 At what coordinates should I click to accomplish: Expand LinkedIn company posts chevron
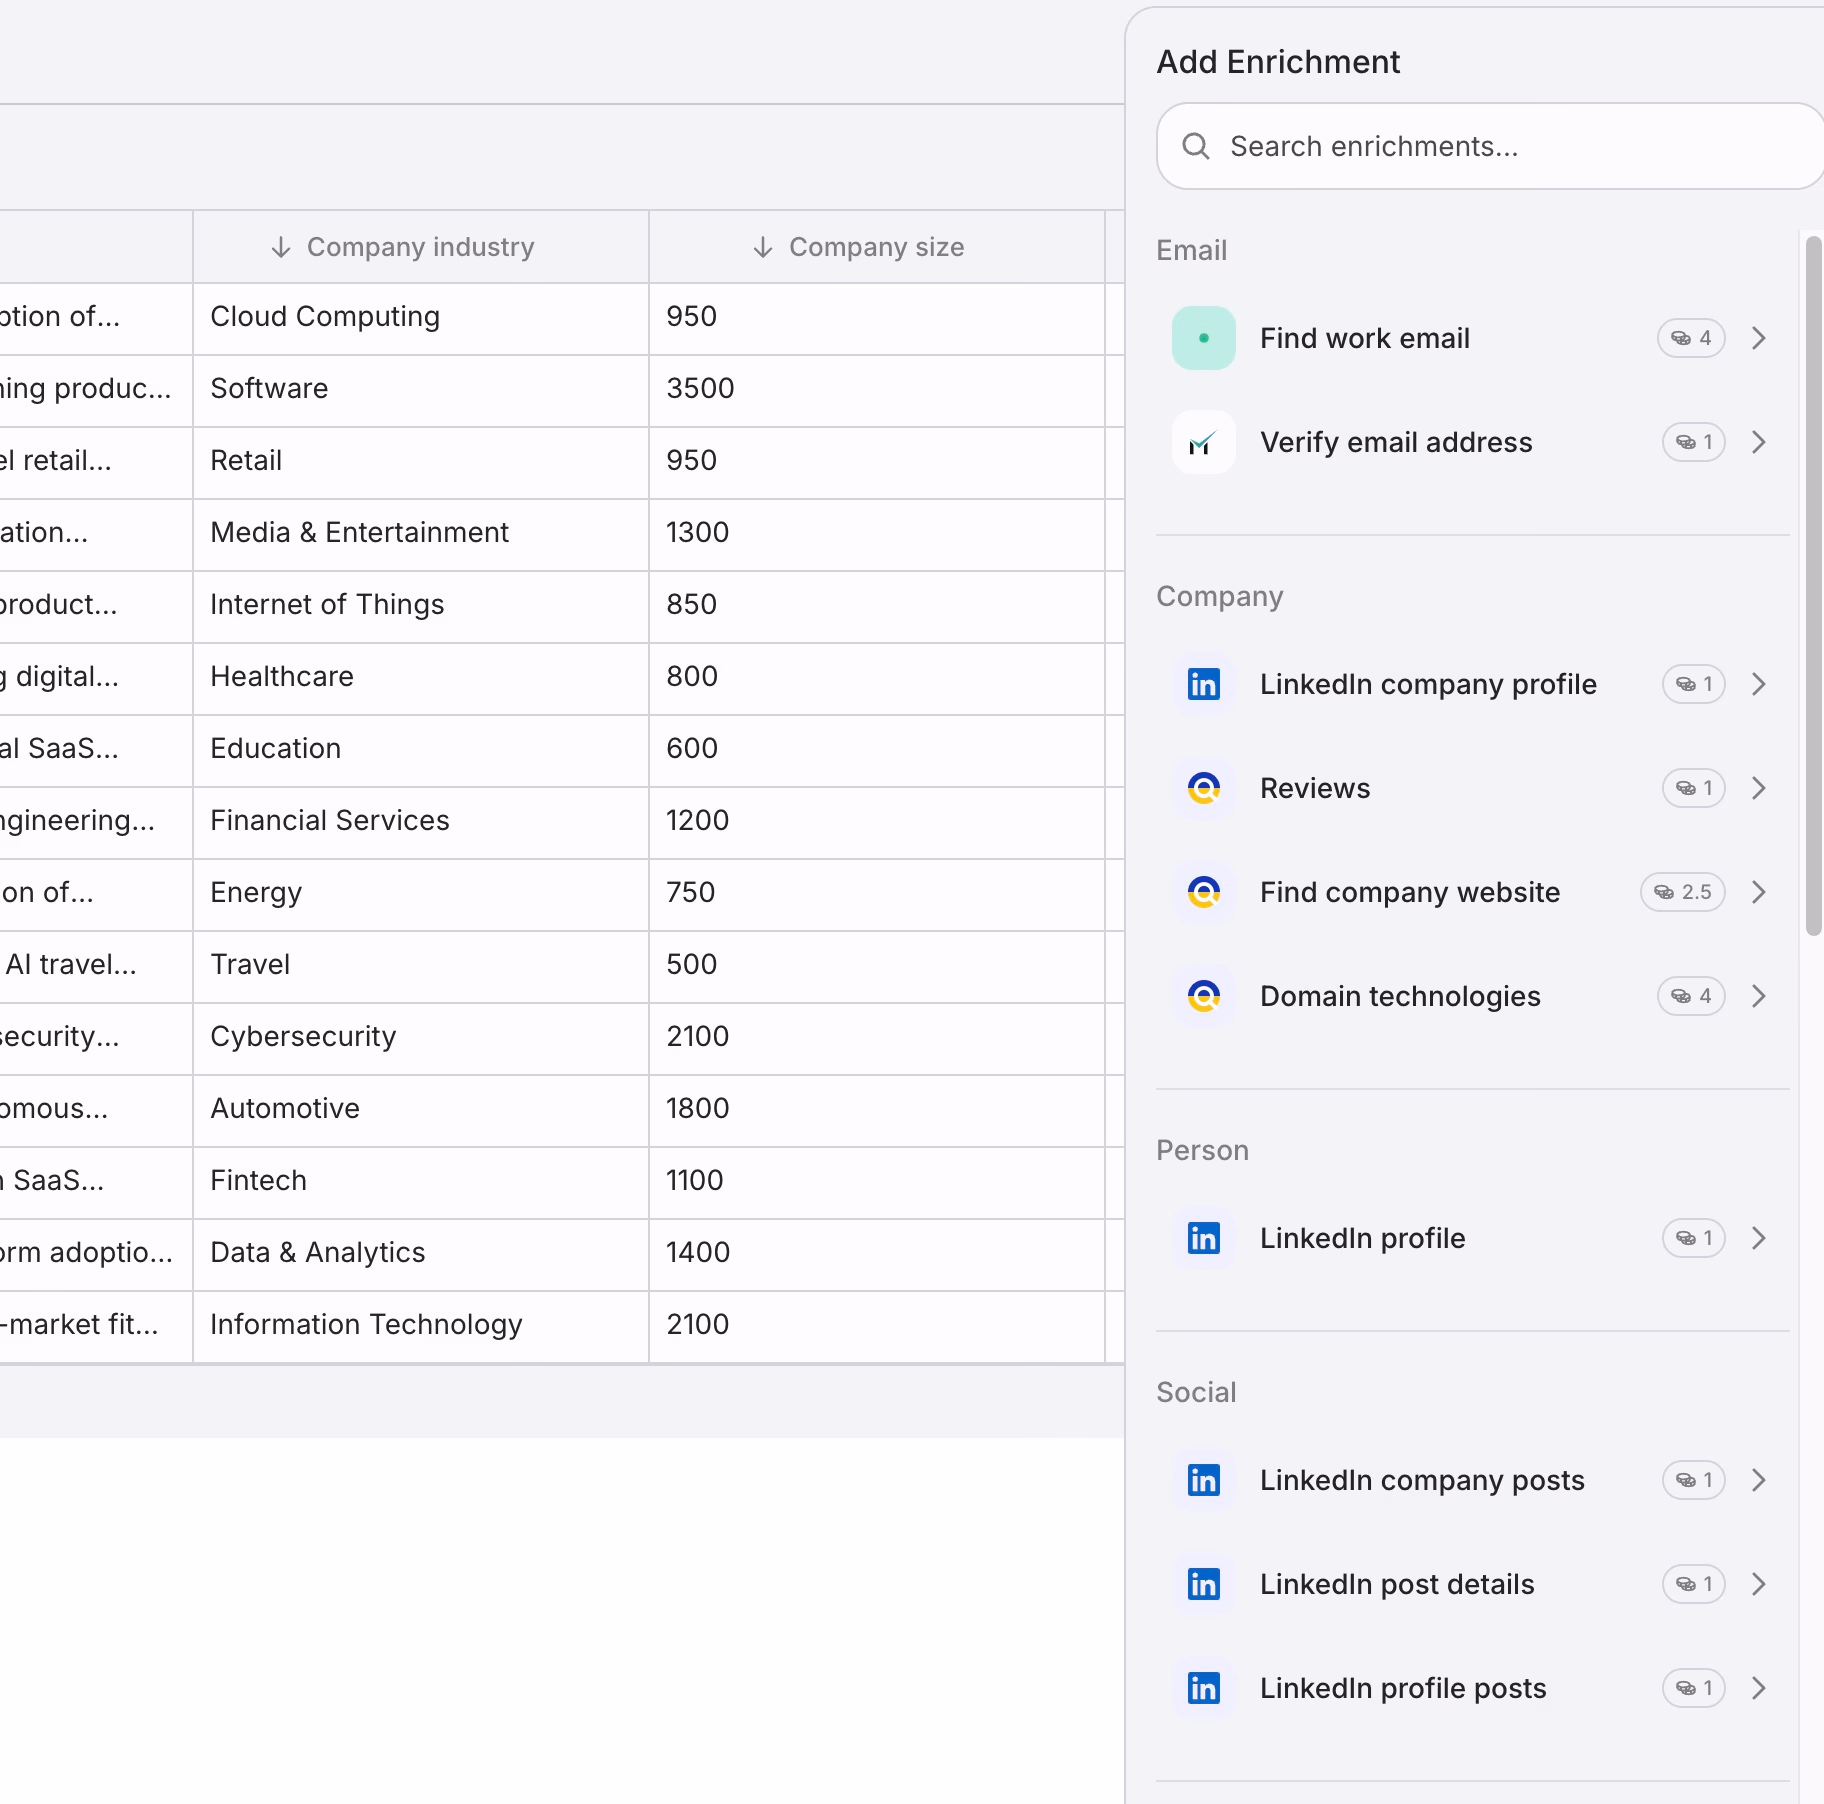pyautogui.click(x=1759, y=1480)
